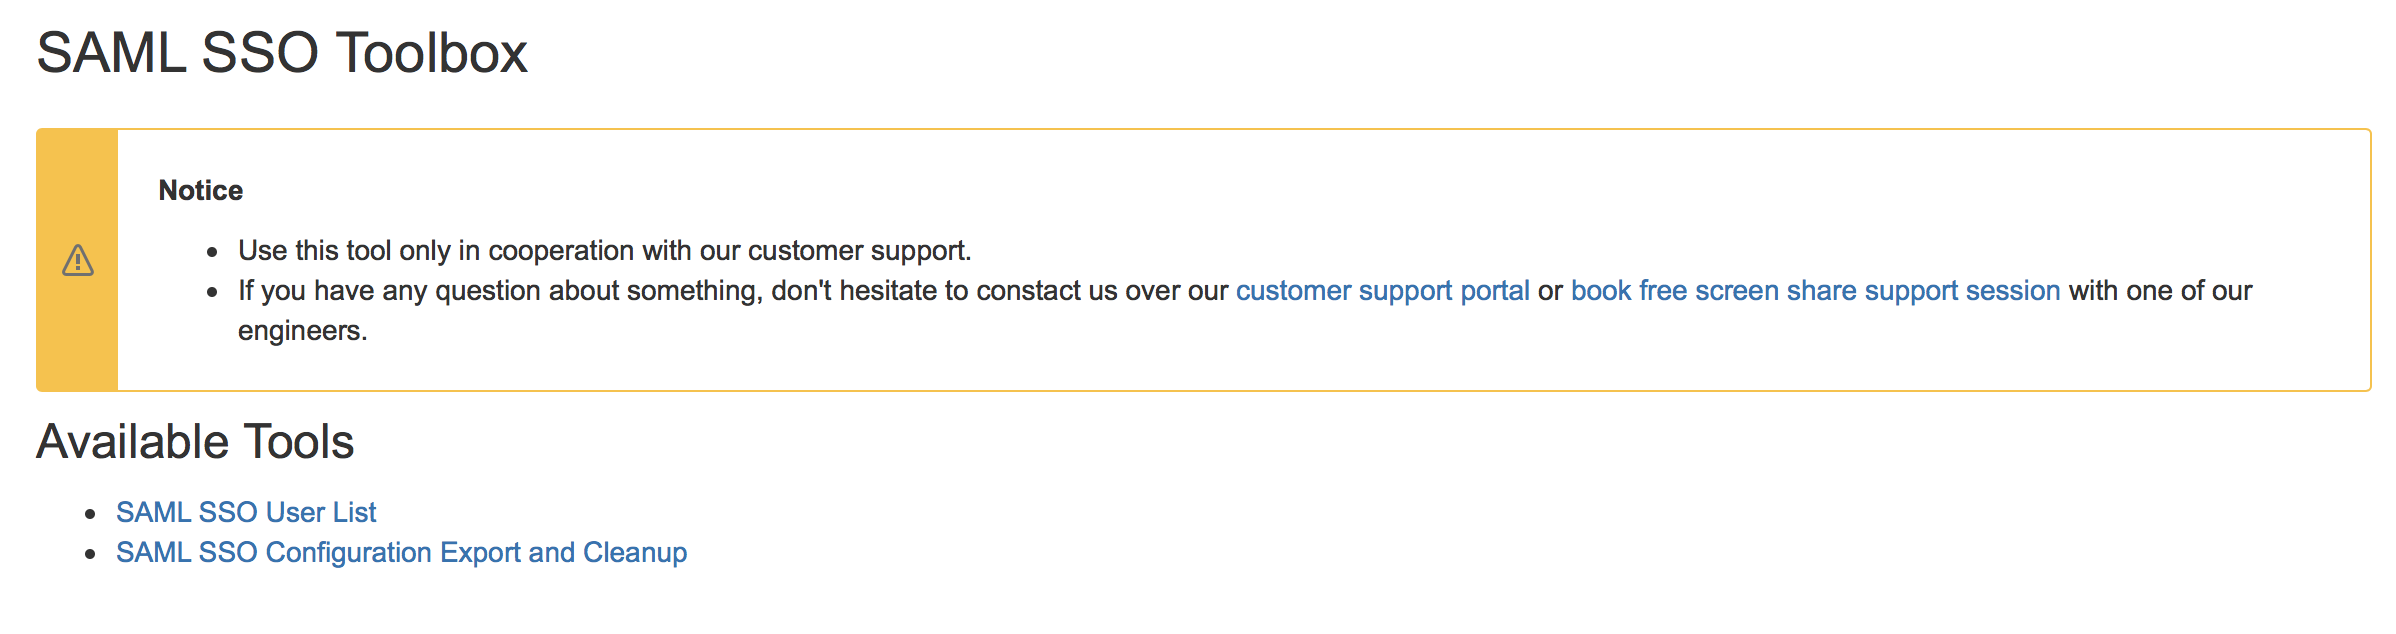The image size is (2396, 634).
Task: Click the bullet dot before Configuration Export and Cleanup
Action: point(91,554)
